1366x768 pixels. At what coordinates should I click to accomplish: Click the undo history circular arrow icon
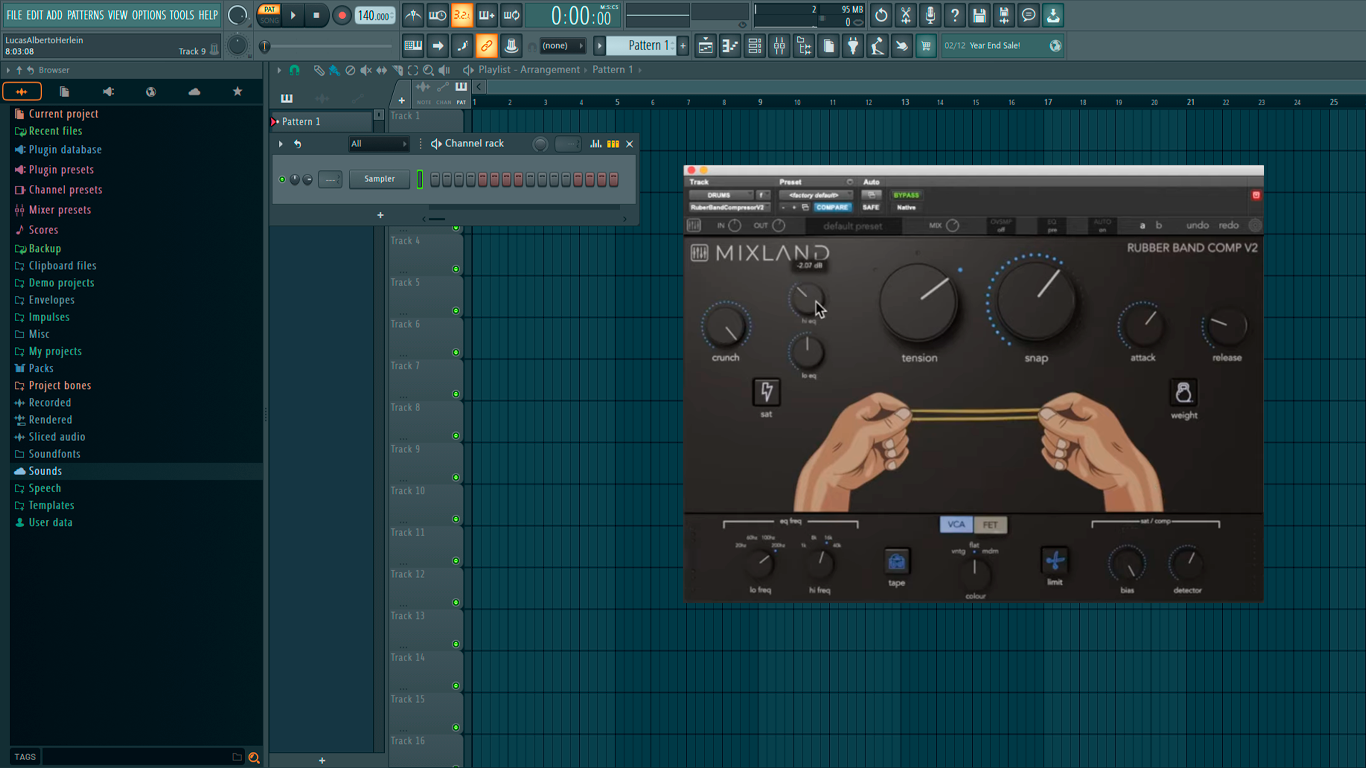pos(881,15)
